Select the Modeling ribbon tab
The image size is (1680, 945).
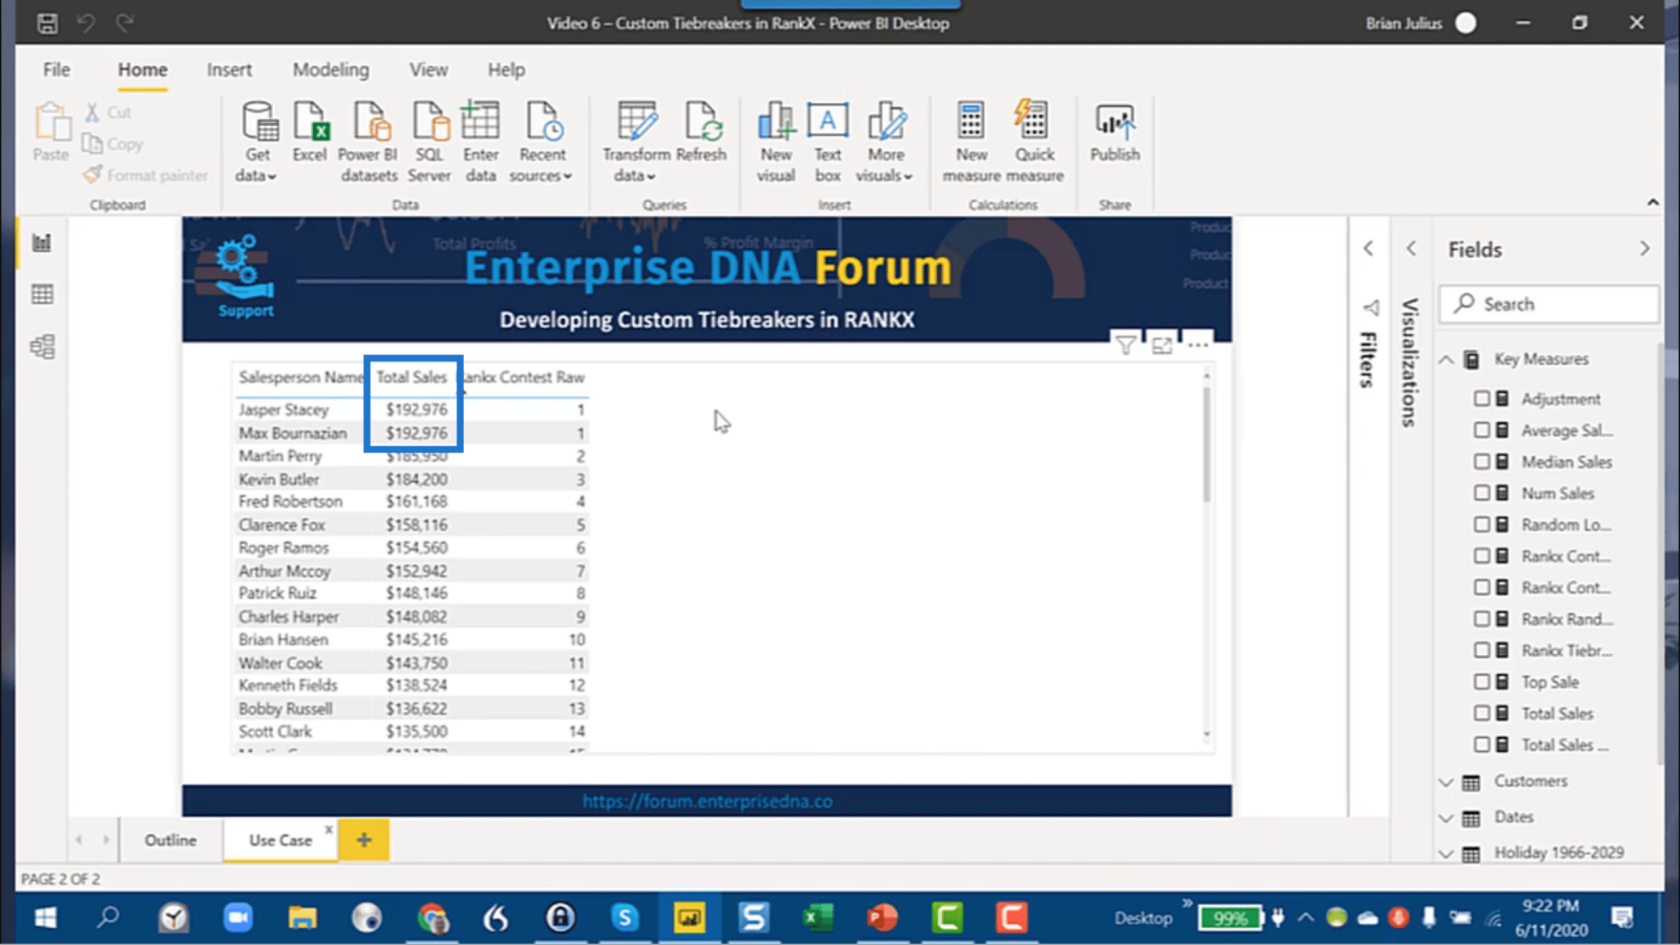(x=331, y=70)
